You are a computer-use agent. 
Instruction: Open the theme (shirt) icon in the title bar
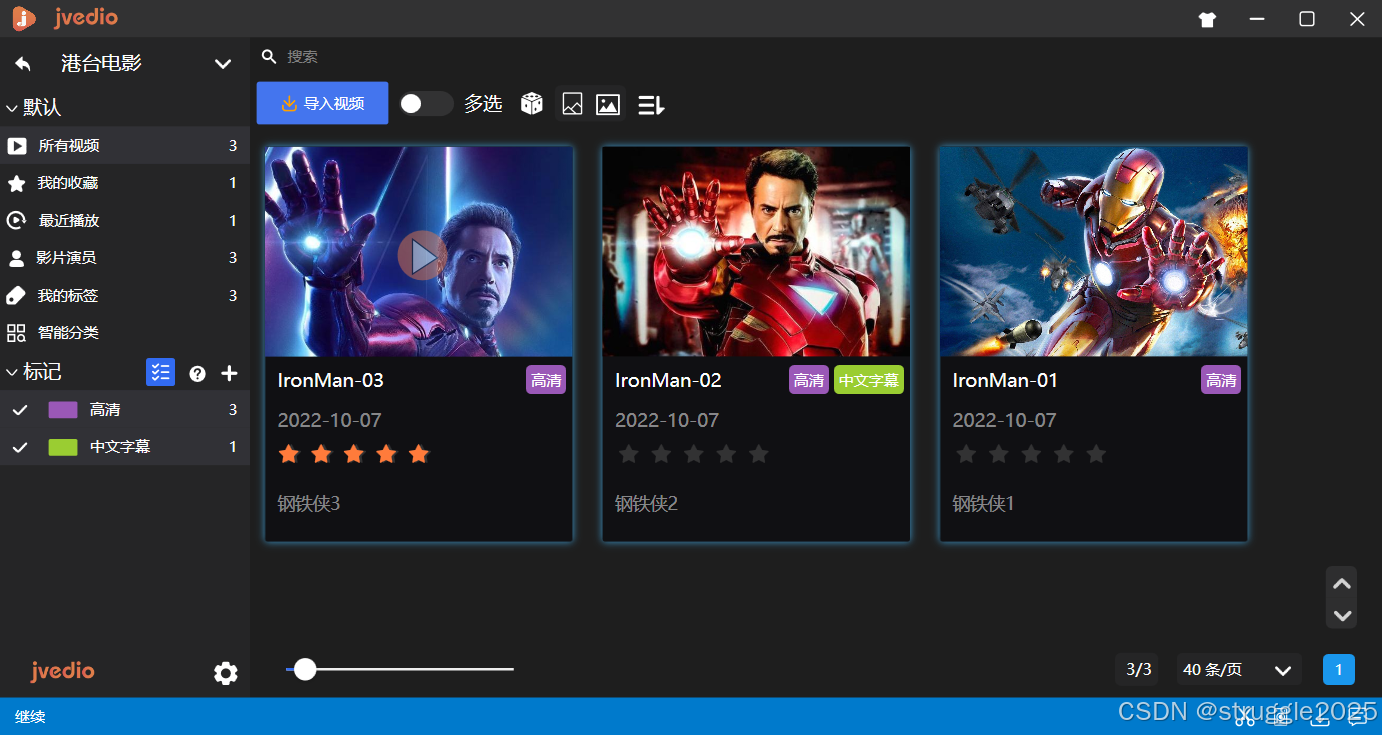coord(1207,19)
